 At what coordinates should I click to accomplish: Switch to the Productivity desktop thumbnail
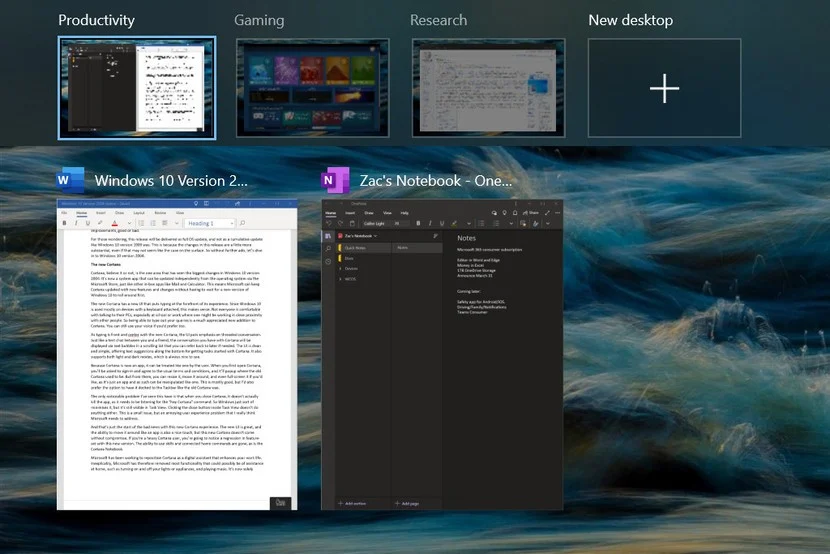coord(137,88)
